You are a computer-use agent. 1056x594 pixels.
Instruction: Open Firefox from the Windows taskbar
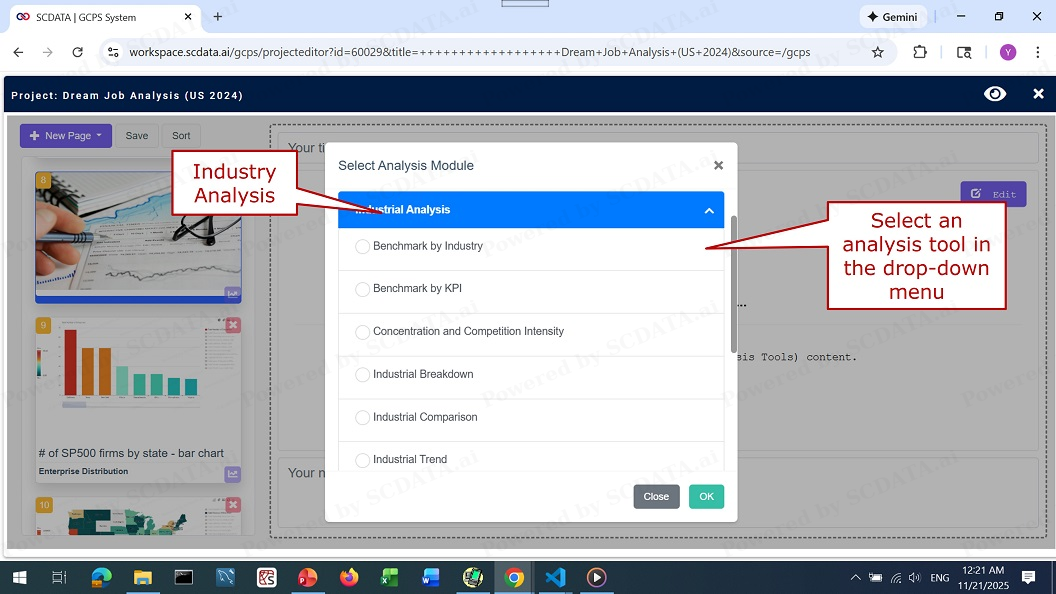(x=348, y=577)
